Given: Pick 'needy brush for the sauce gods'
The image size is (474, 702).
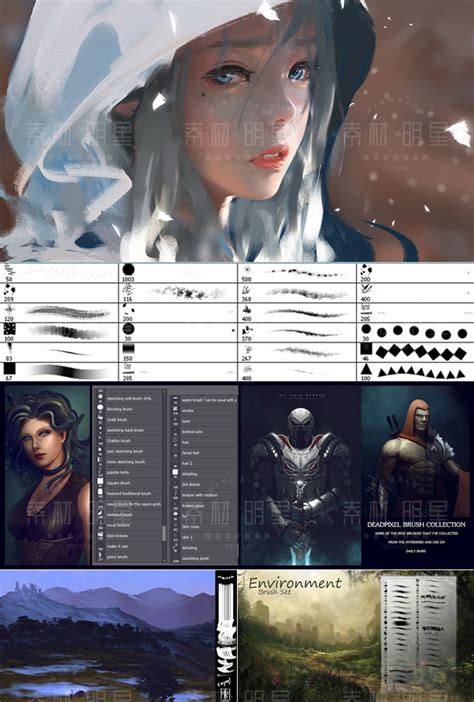Looking at the screenshot, I should tap(128, 504).
